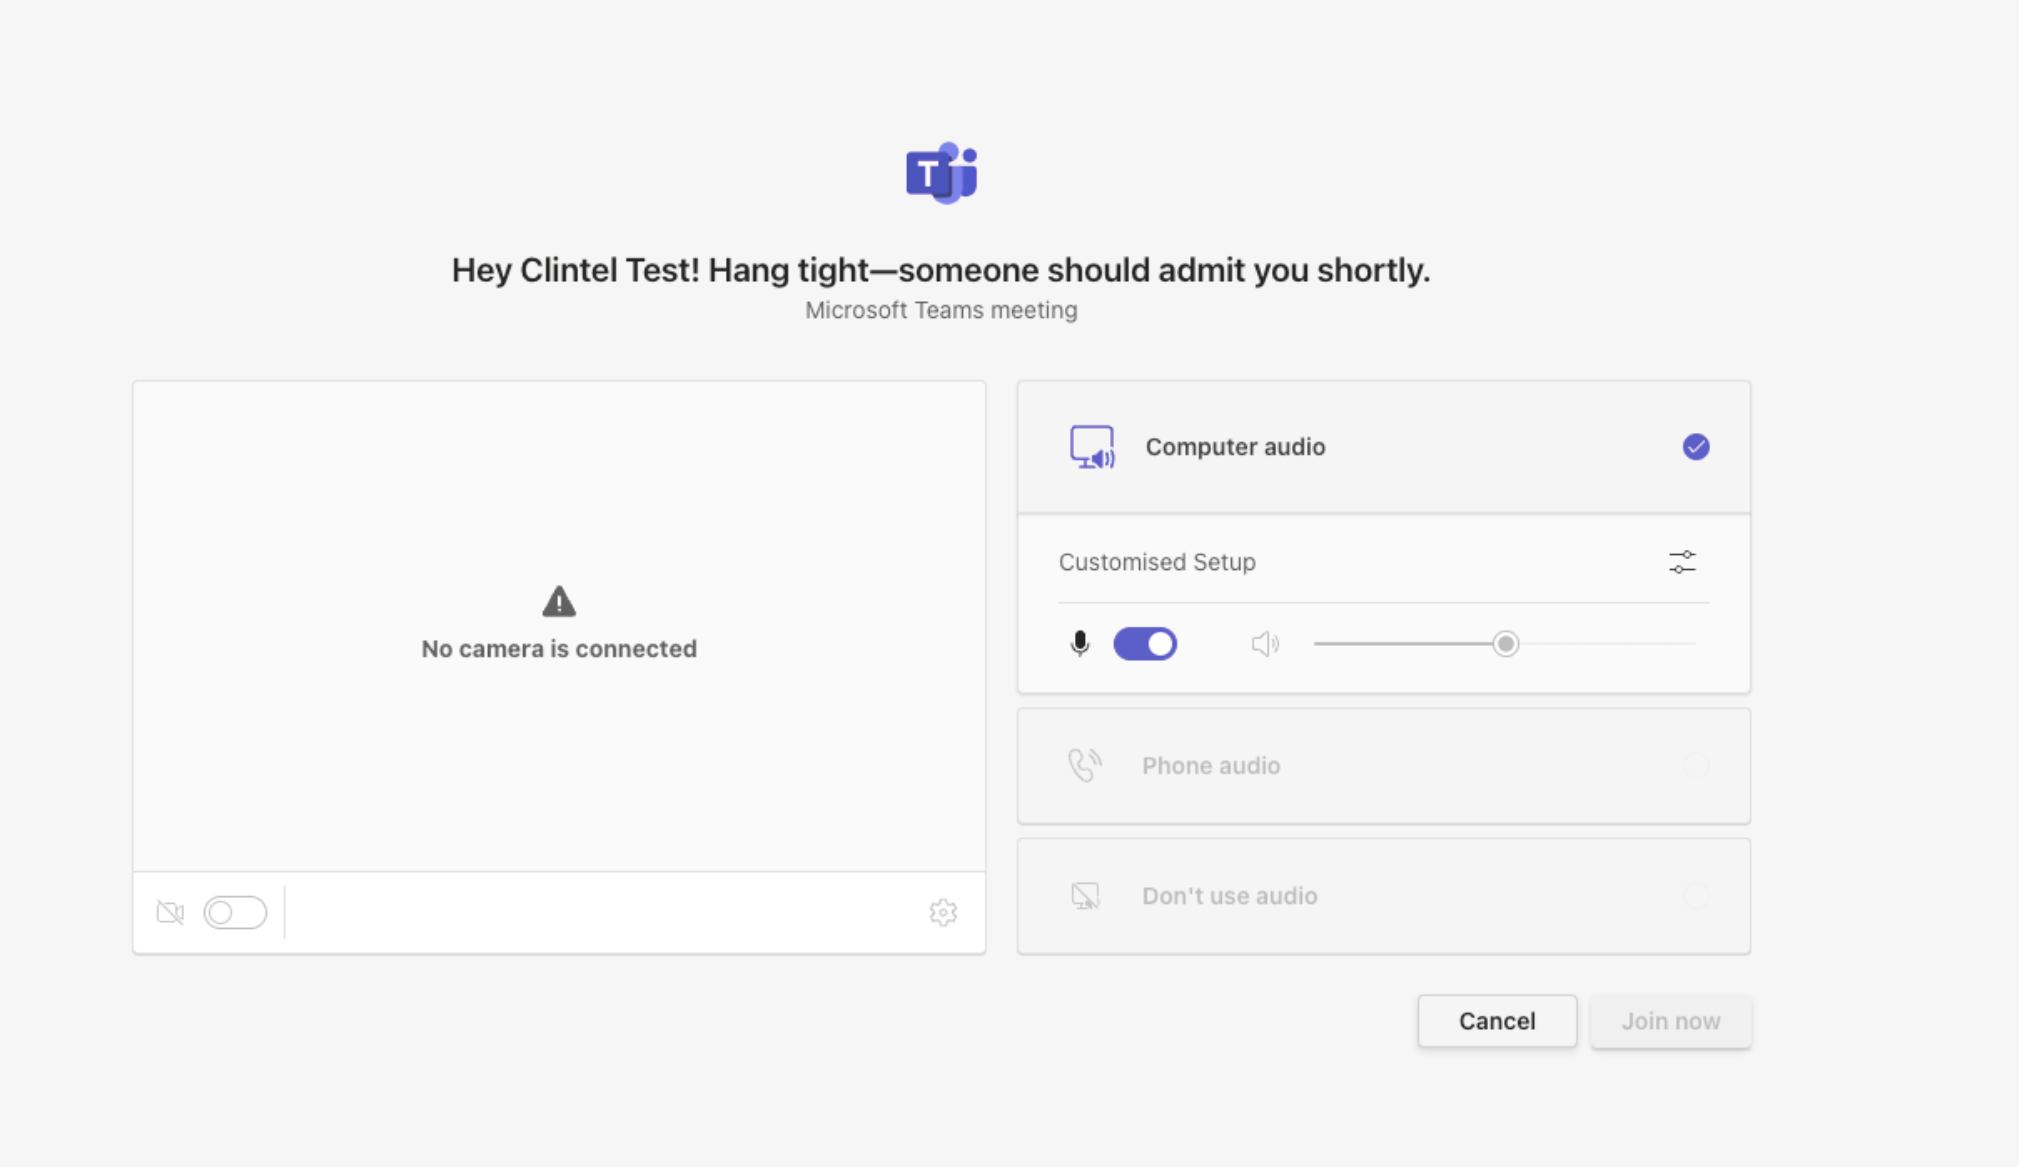2019x1167 pixels.
Task: Click the speaker volume slider handle
Action: point(1505,644)
